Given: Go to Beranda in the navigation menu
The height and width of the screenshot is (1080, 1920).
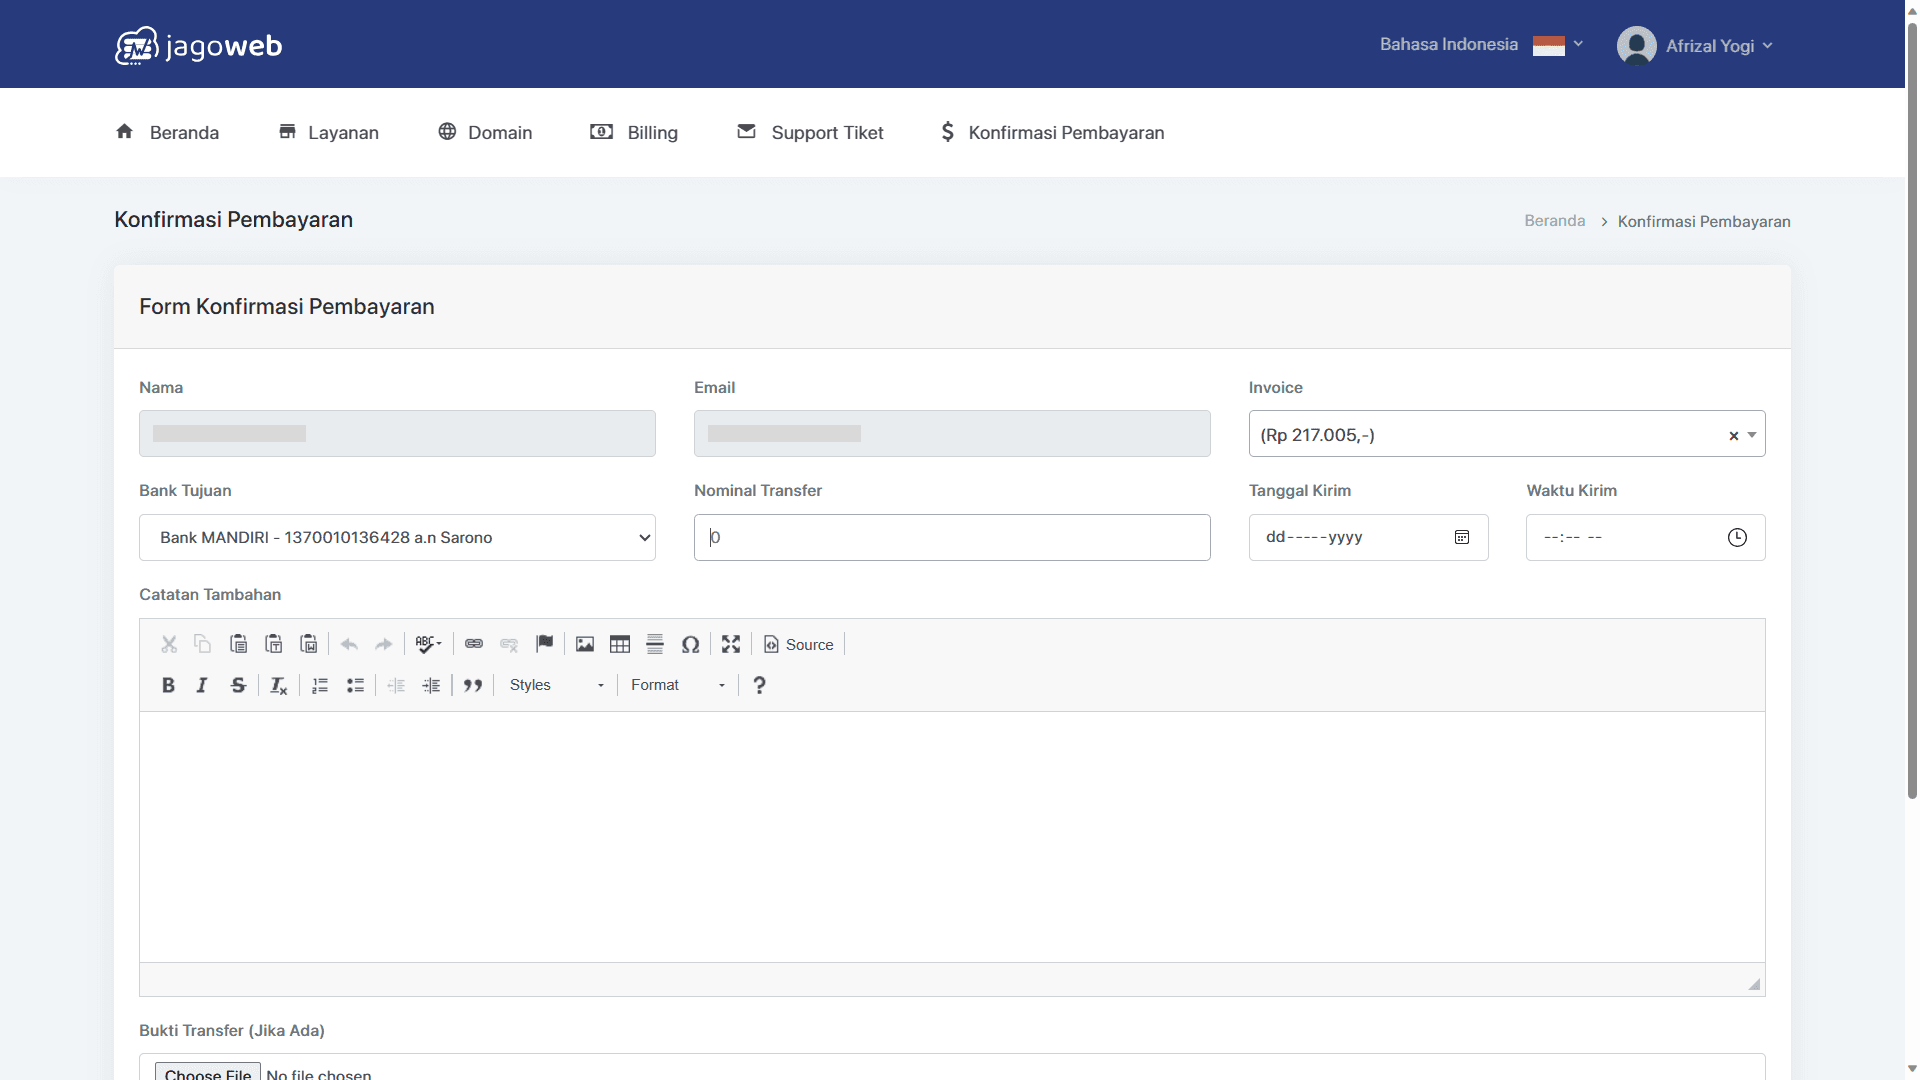Looking at the screenshot, I should pos(167,132).
